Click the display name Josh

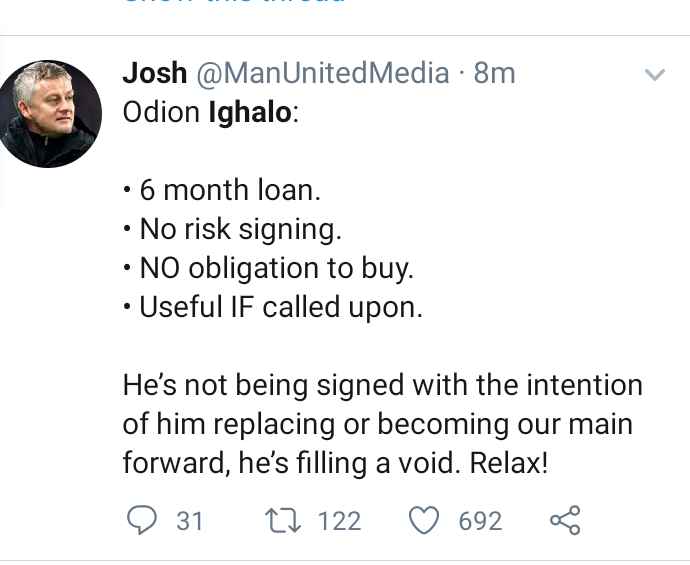[155, 73]
